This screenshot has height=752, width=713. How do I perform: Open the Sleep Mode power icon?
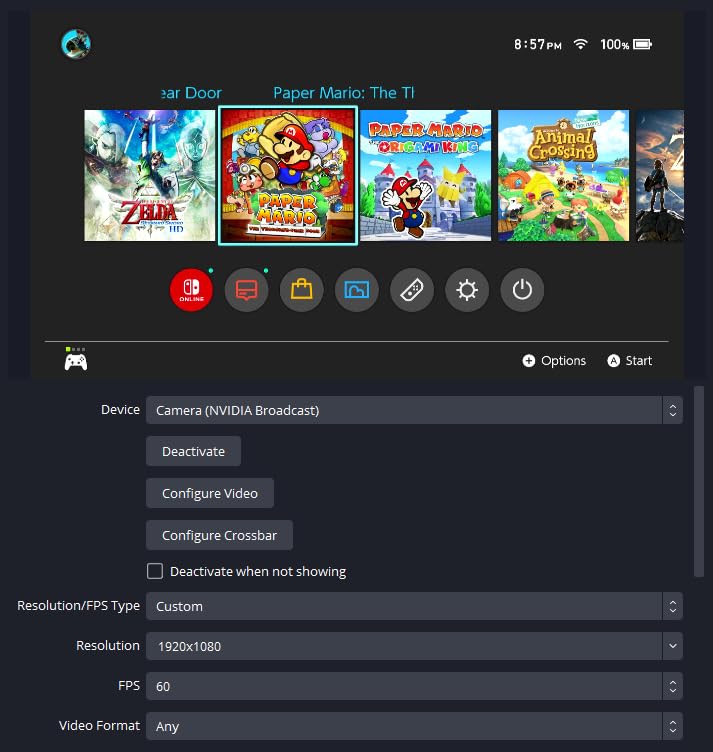(522, 290)
